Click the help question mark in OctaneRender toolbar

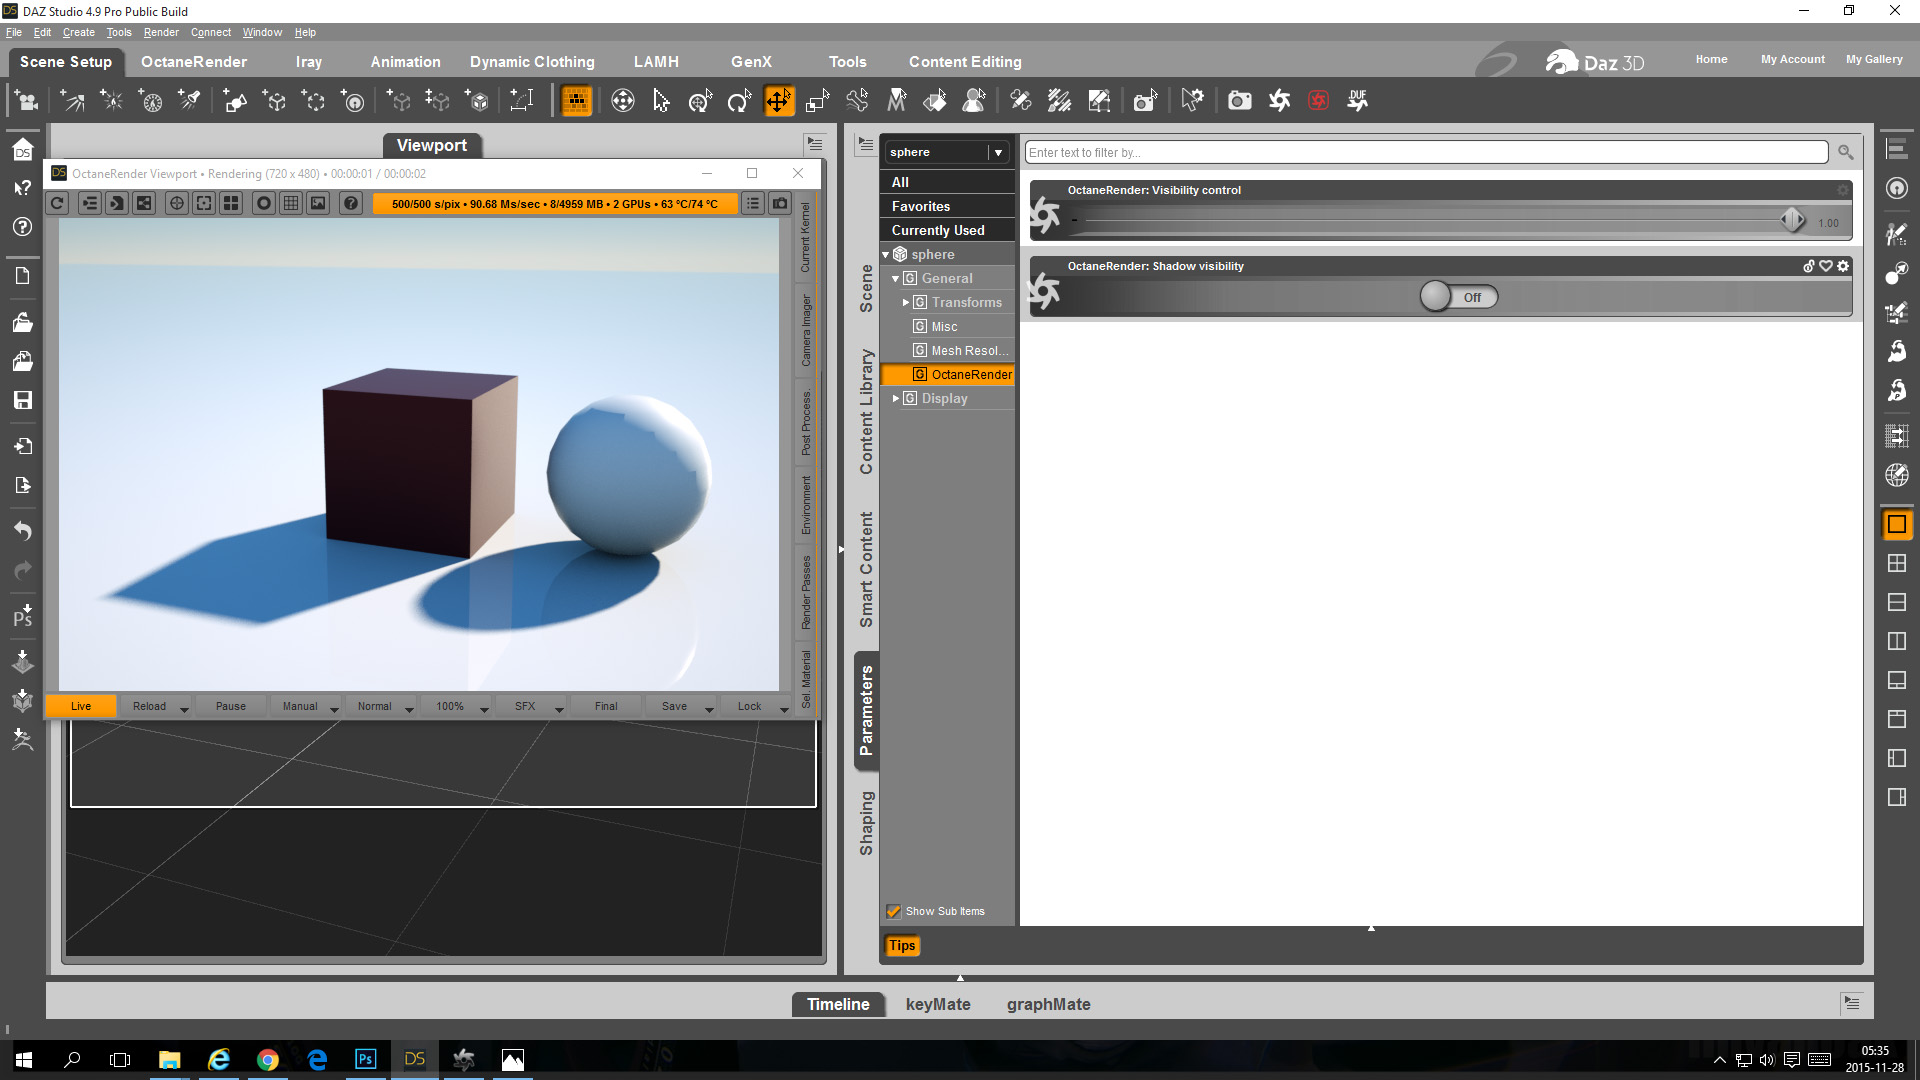point(350,203)
